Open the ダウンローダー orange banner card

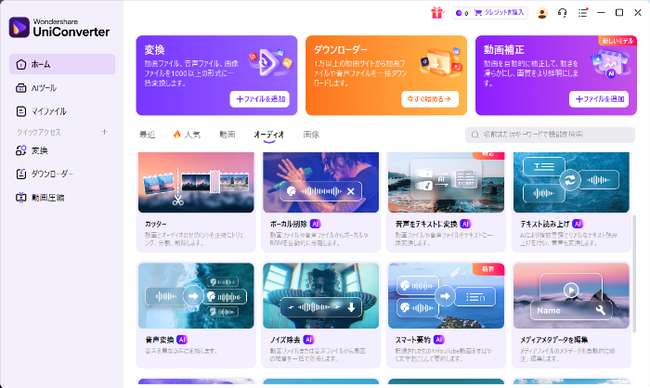point(386,75)
